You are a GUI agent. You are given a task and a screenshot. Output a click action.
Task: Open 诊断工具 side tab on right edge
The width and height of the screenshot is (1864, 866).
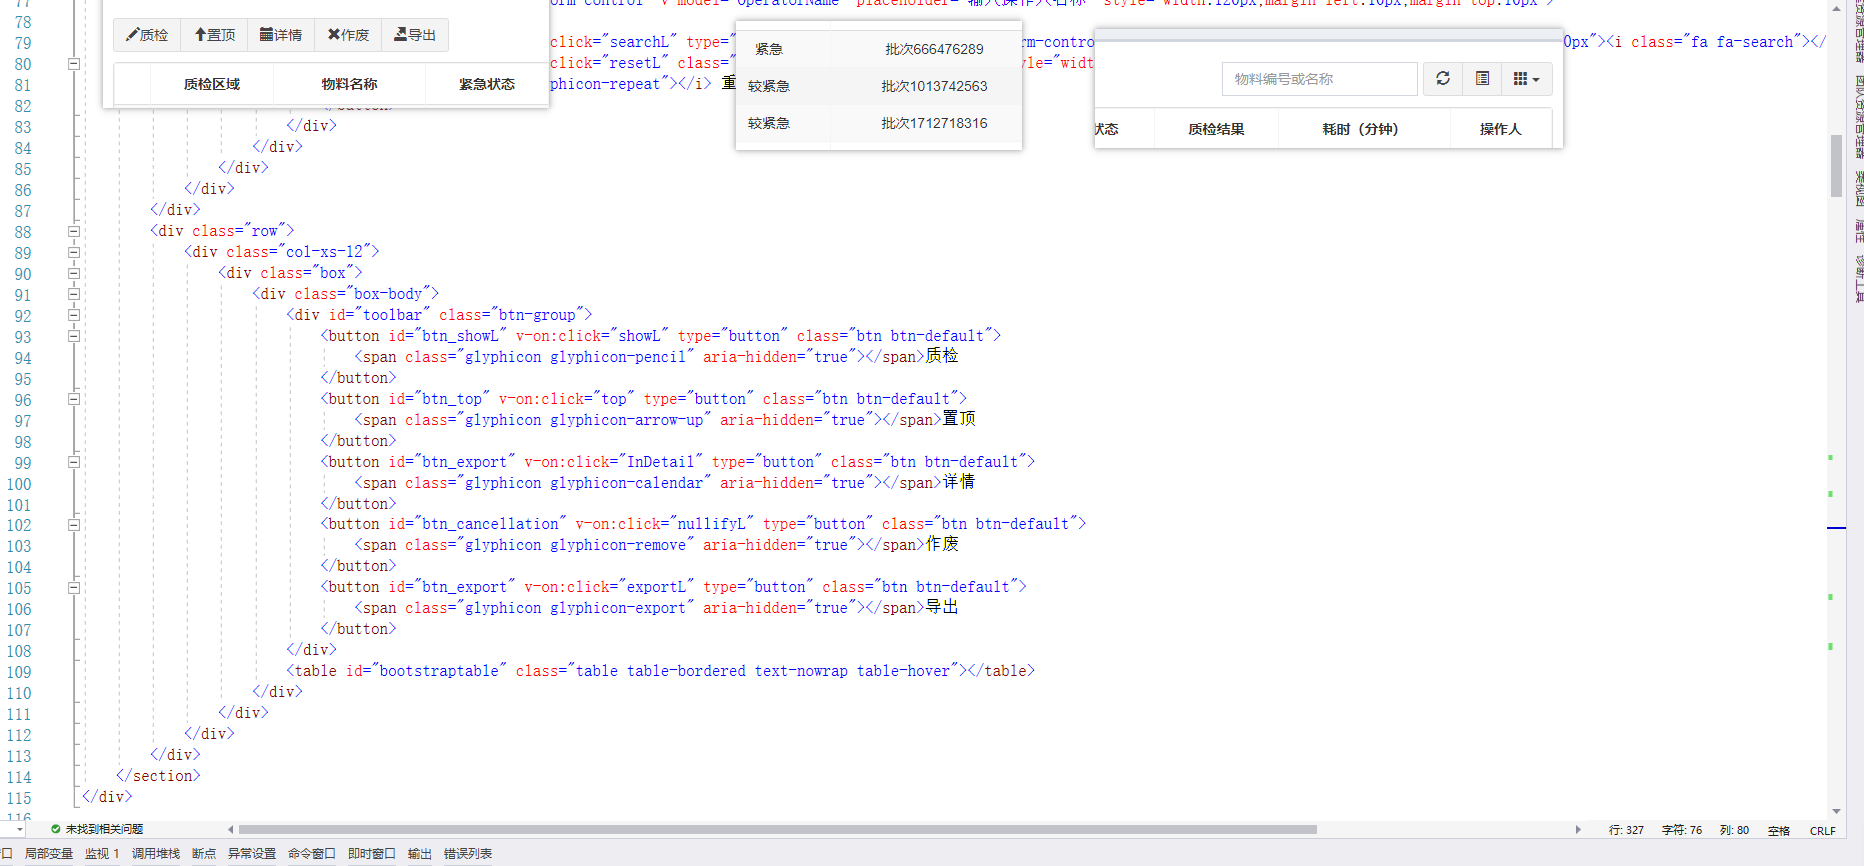pyautogui.click(x=1859, y=279)
